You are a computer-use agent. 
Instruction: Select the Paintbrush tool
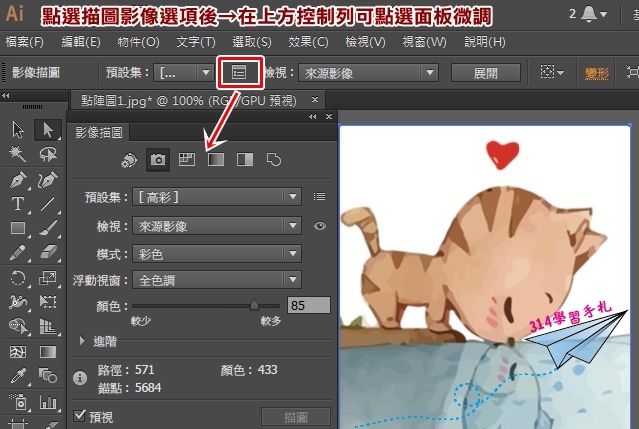tap(48, 228)
